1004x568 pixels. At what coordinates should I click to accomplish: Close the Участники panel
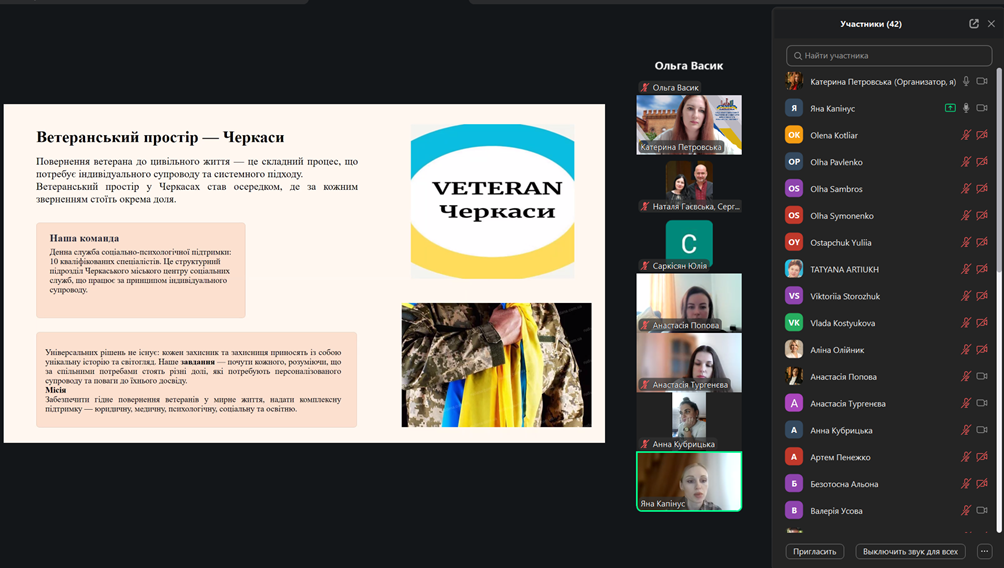pyautogui.click(x=991, y=24)
